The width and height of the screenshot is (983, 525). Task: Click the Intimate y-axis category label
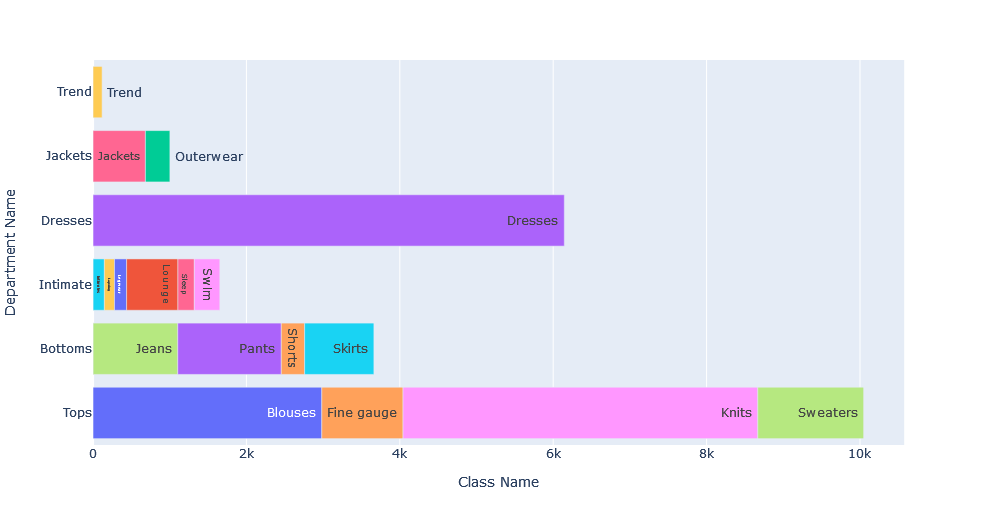pos(65,285)
